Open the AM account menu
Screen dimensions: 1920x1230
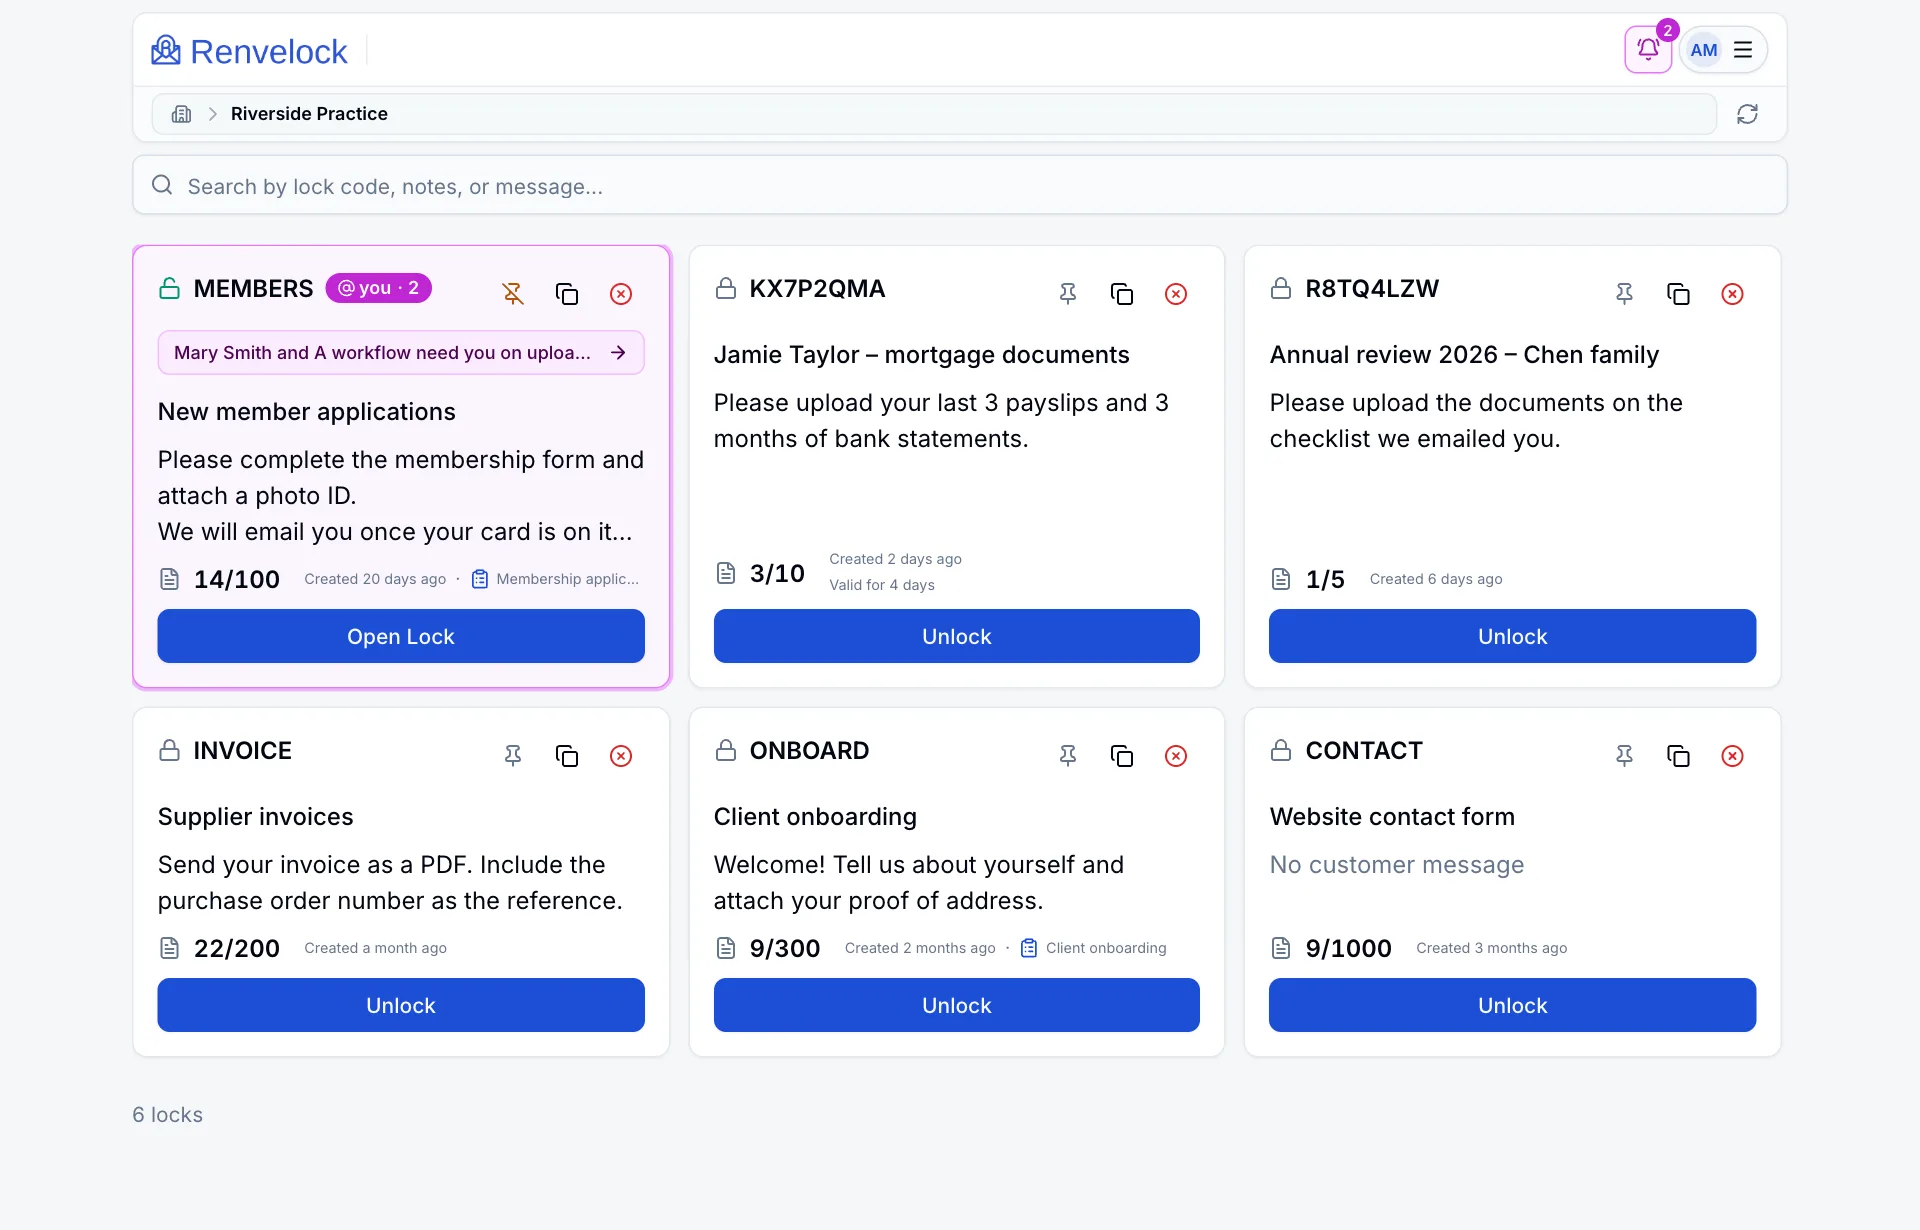click(1723, 50)
